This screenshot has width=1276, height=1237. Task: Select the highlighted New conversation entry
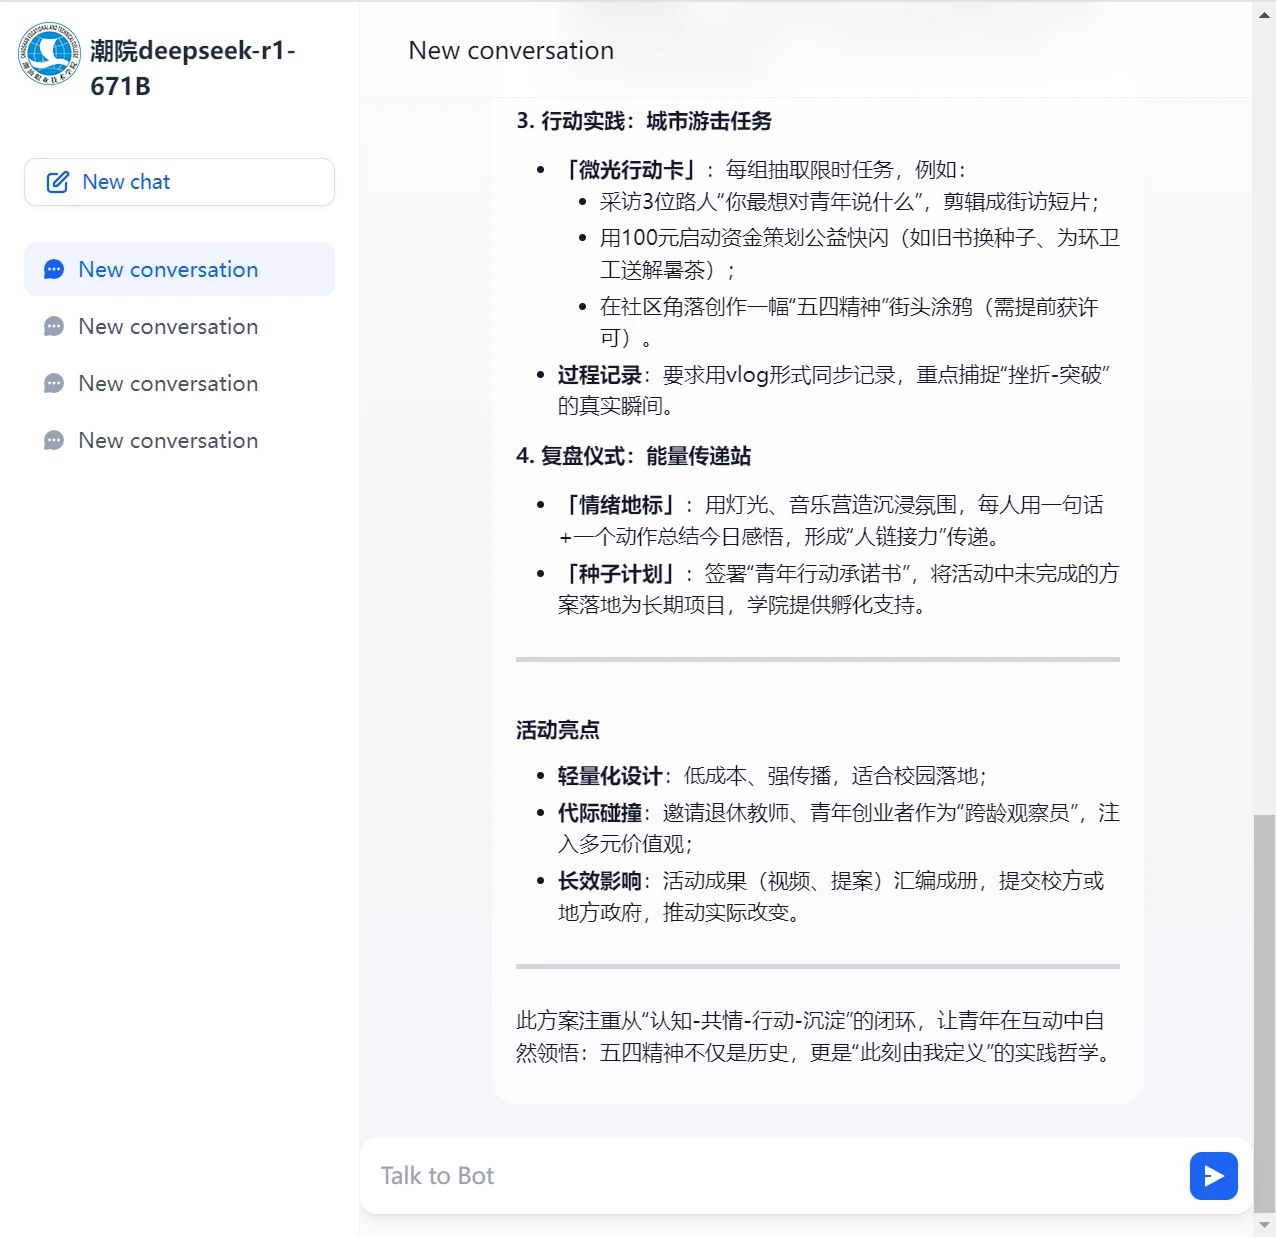click(168, 270)
